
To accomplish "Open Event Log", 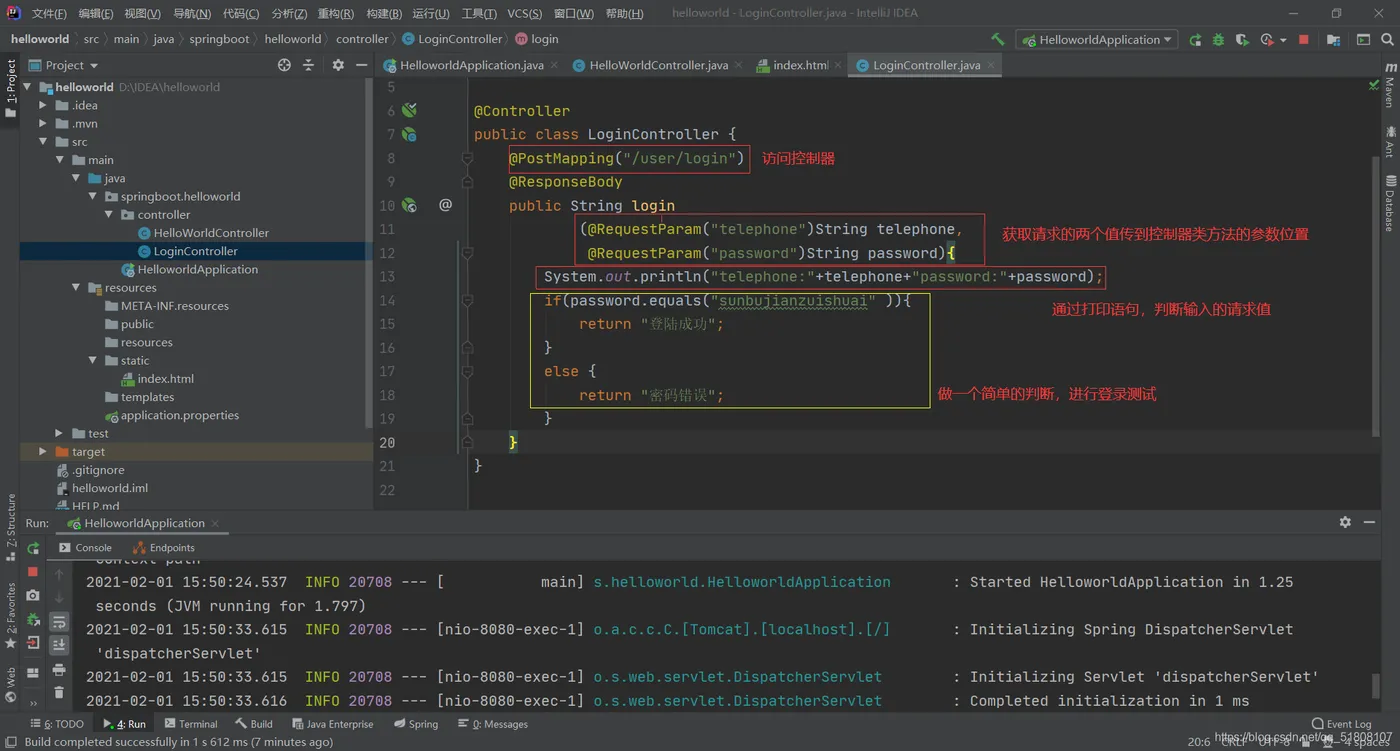I will click(x=1341, y=724).
